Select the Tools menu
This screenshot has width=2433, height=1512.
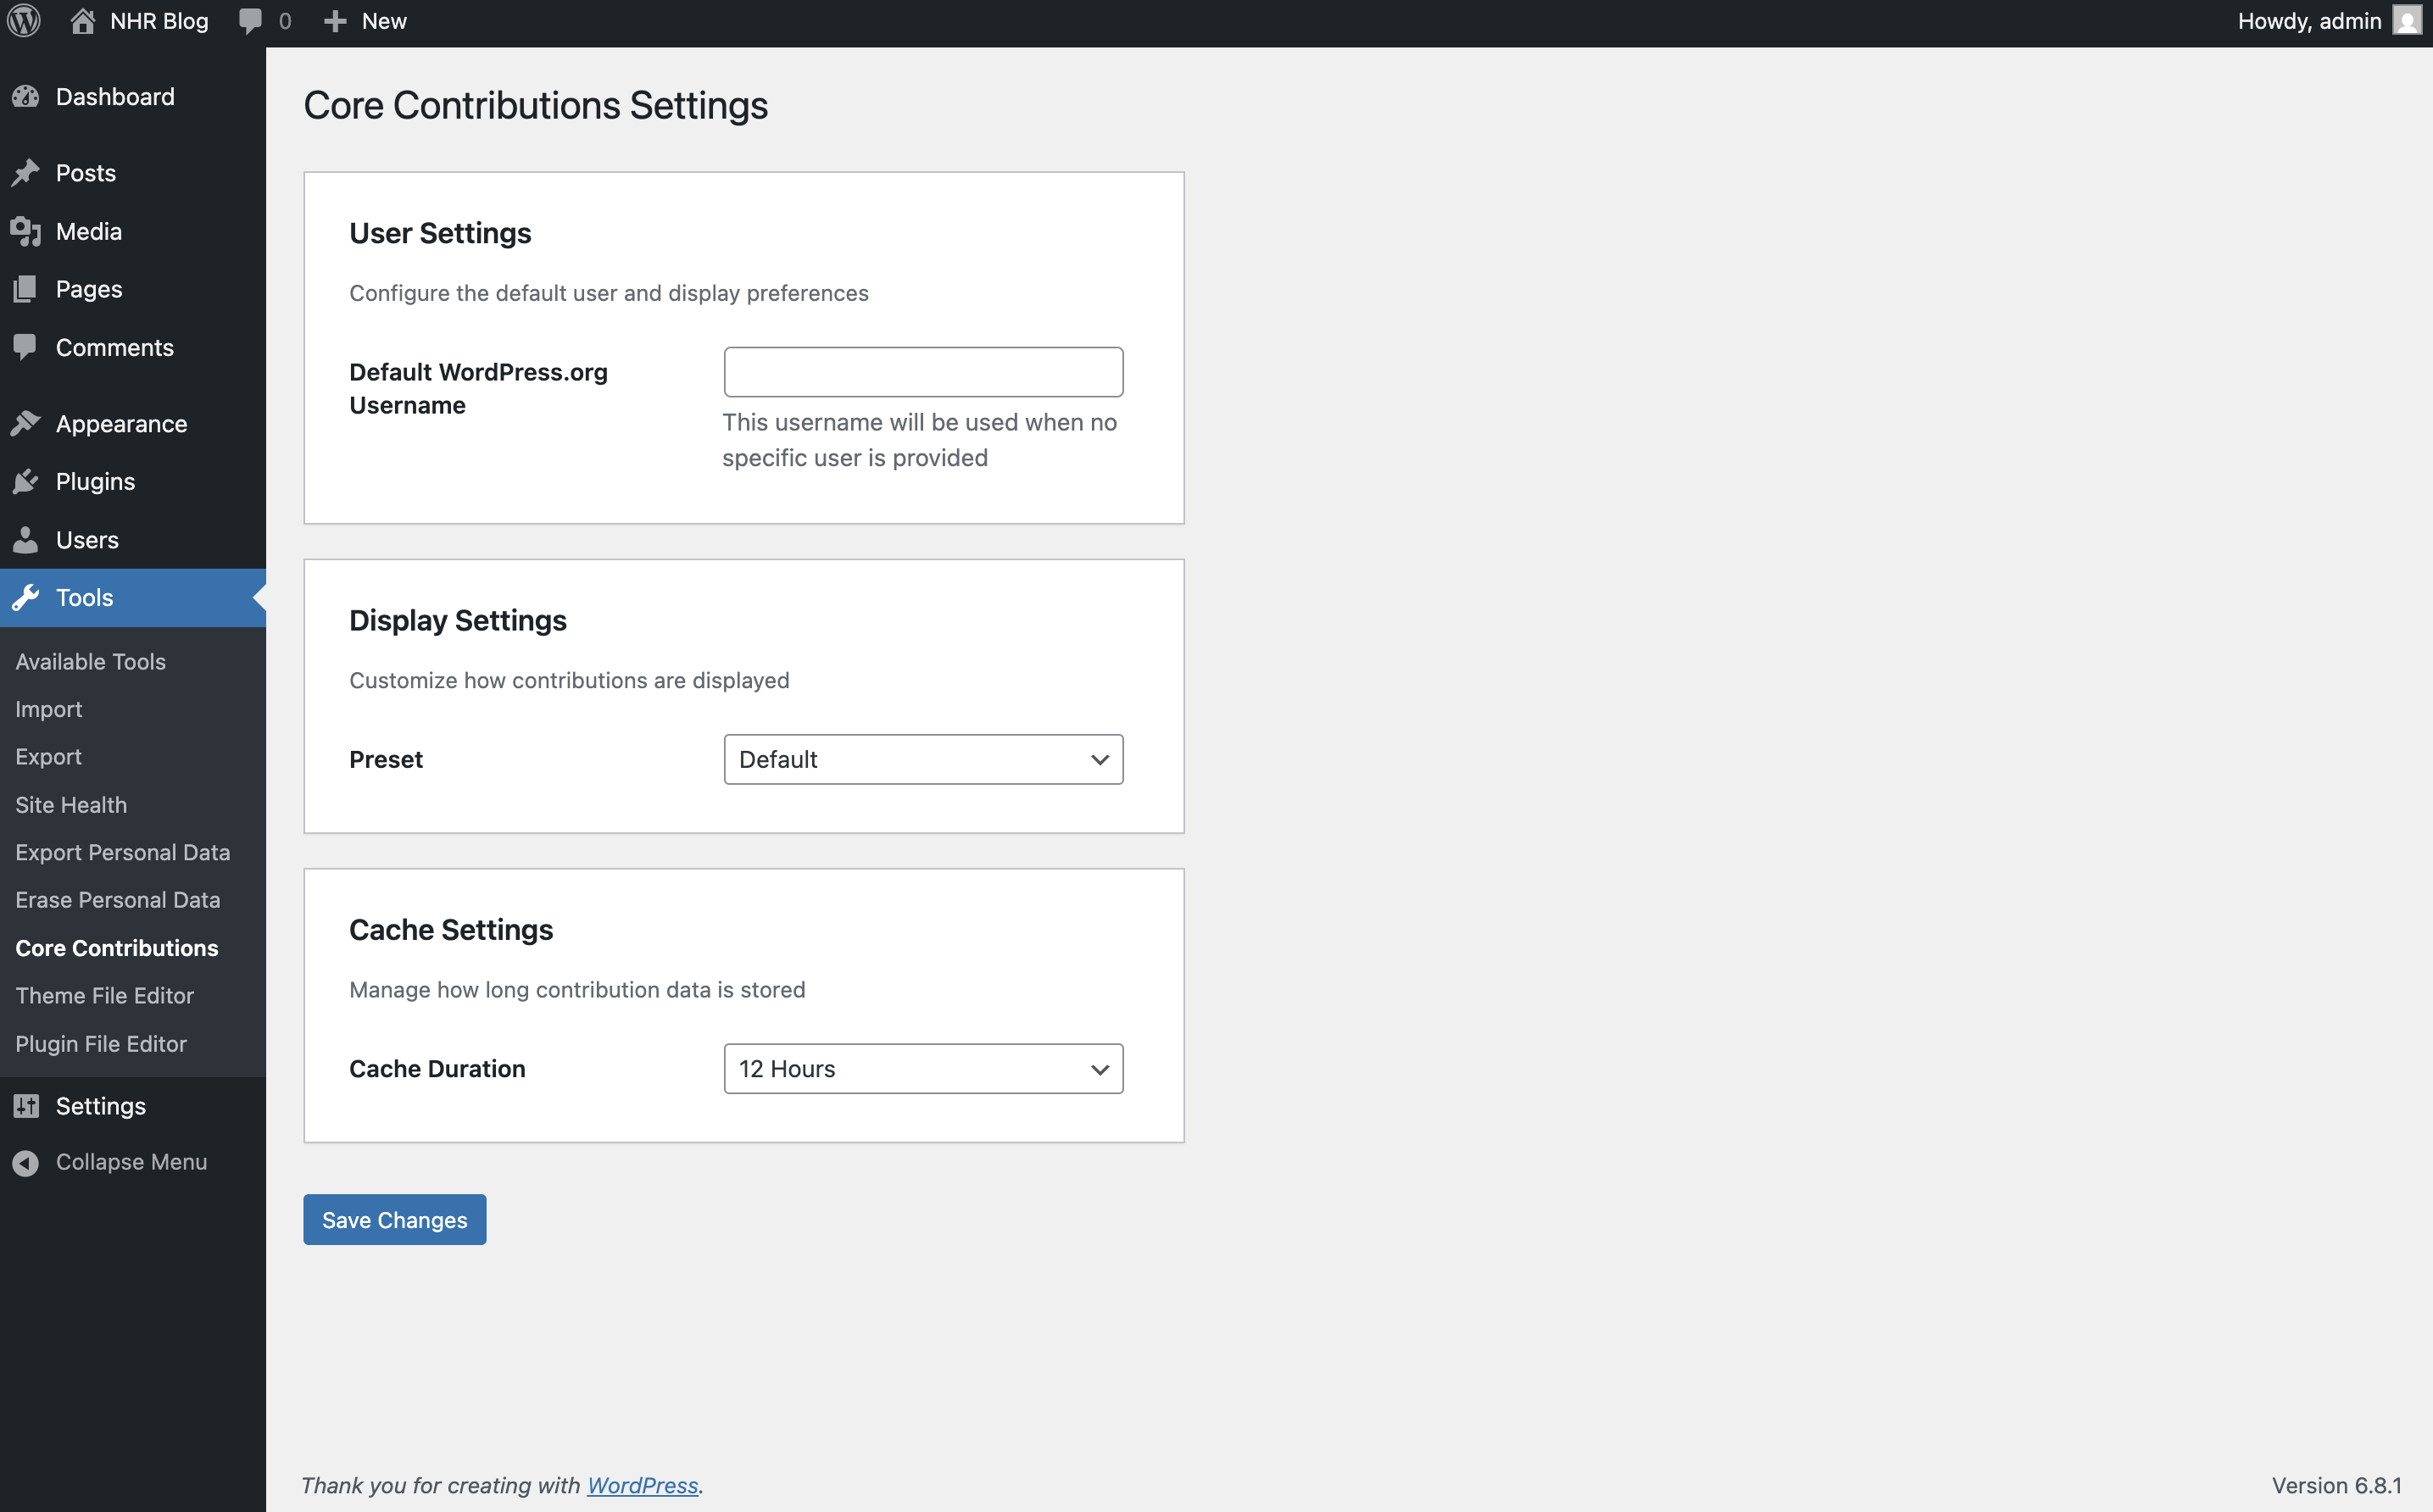coord(133,598)
